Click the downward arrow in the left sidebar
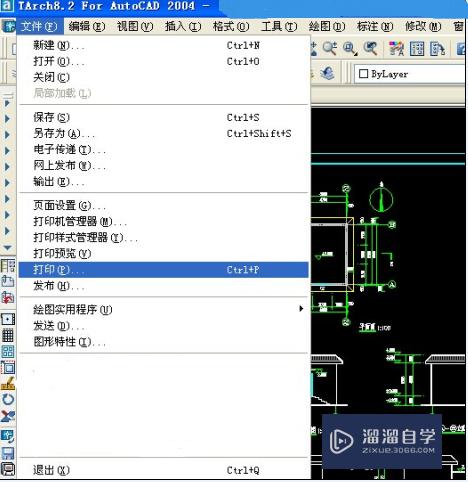The height and width of the screenshot is (482, 468). [7, 248]
